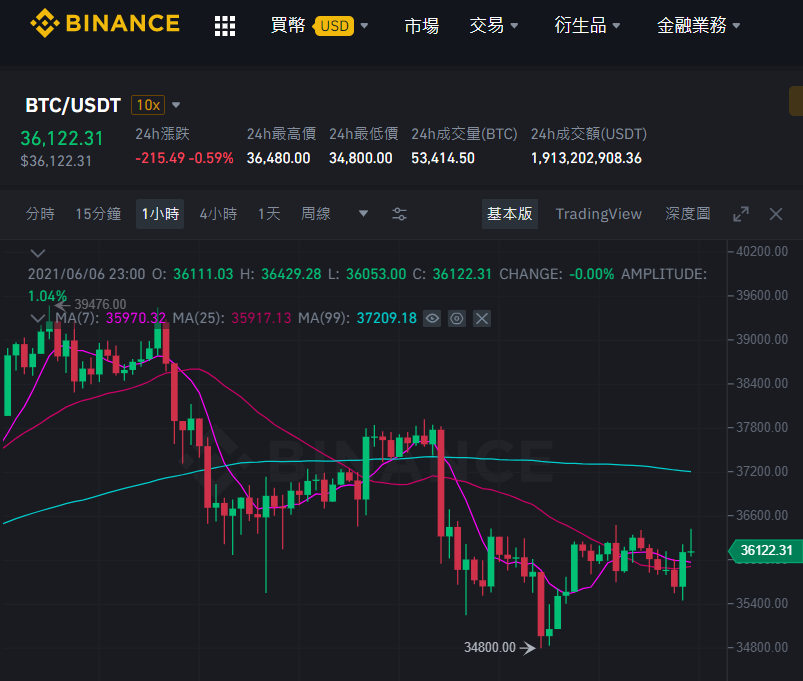Open the apps grid menu icon
803x681 pixels.
click(225, 26)
